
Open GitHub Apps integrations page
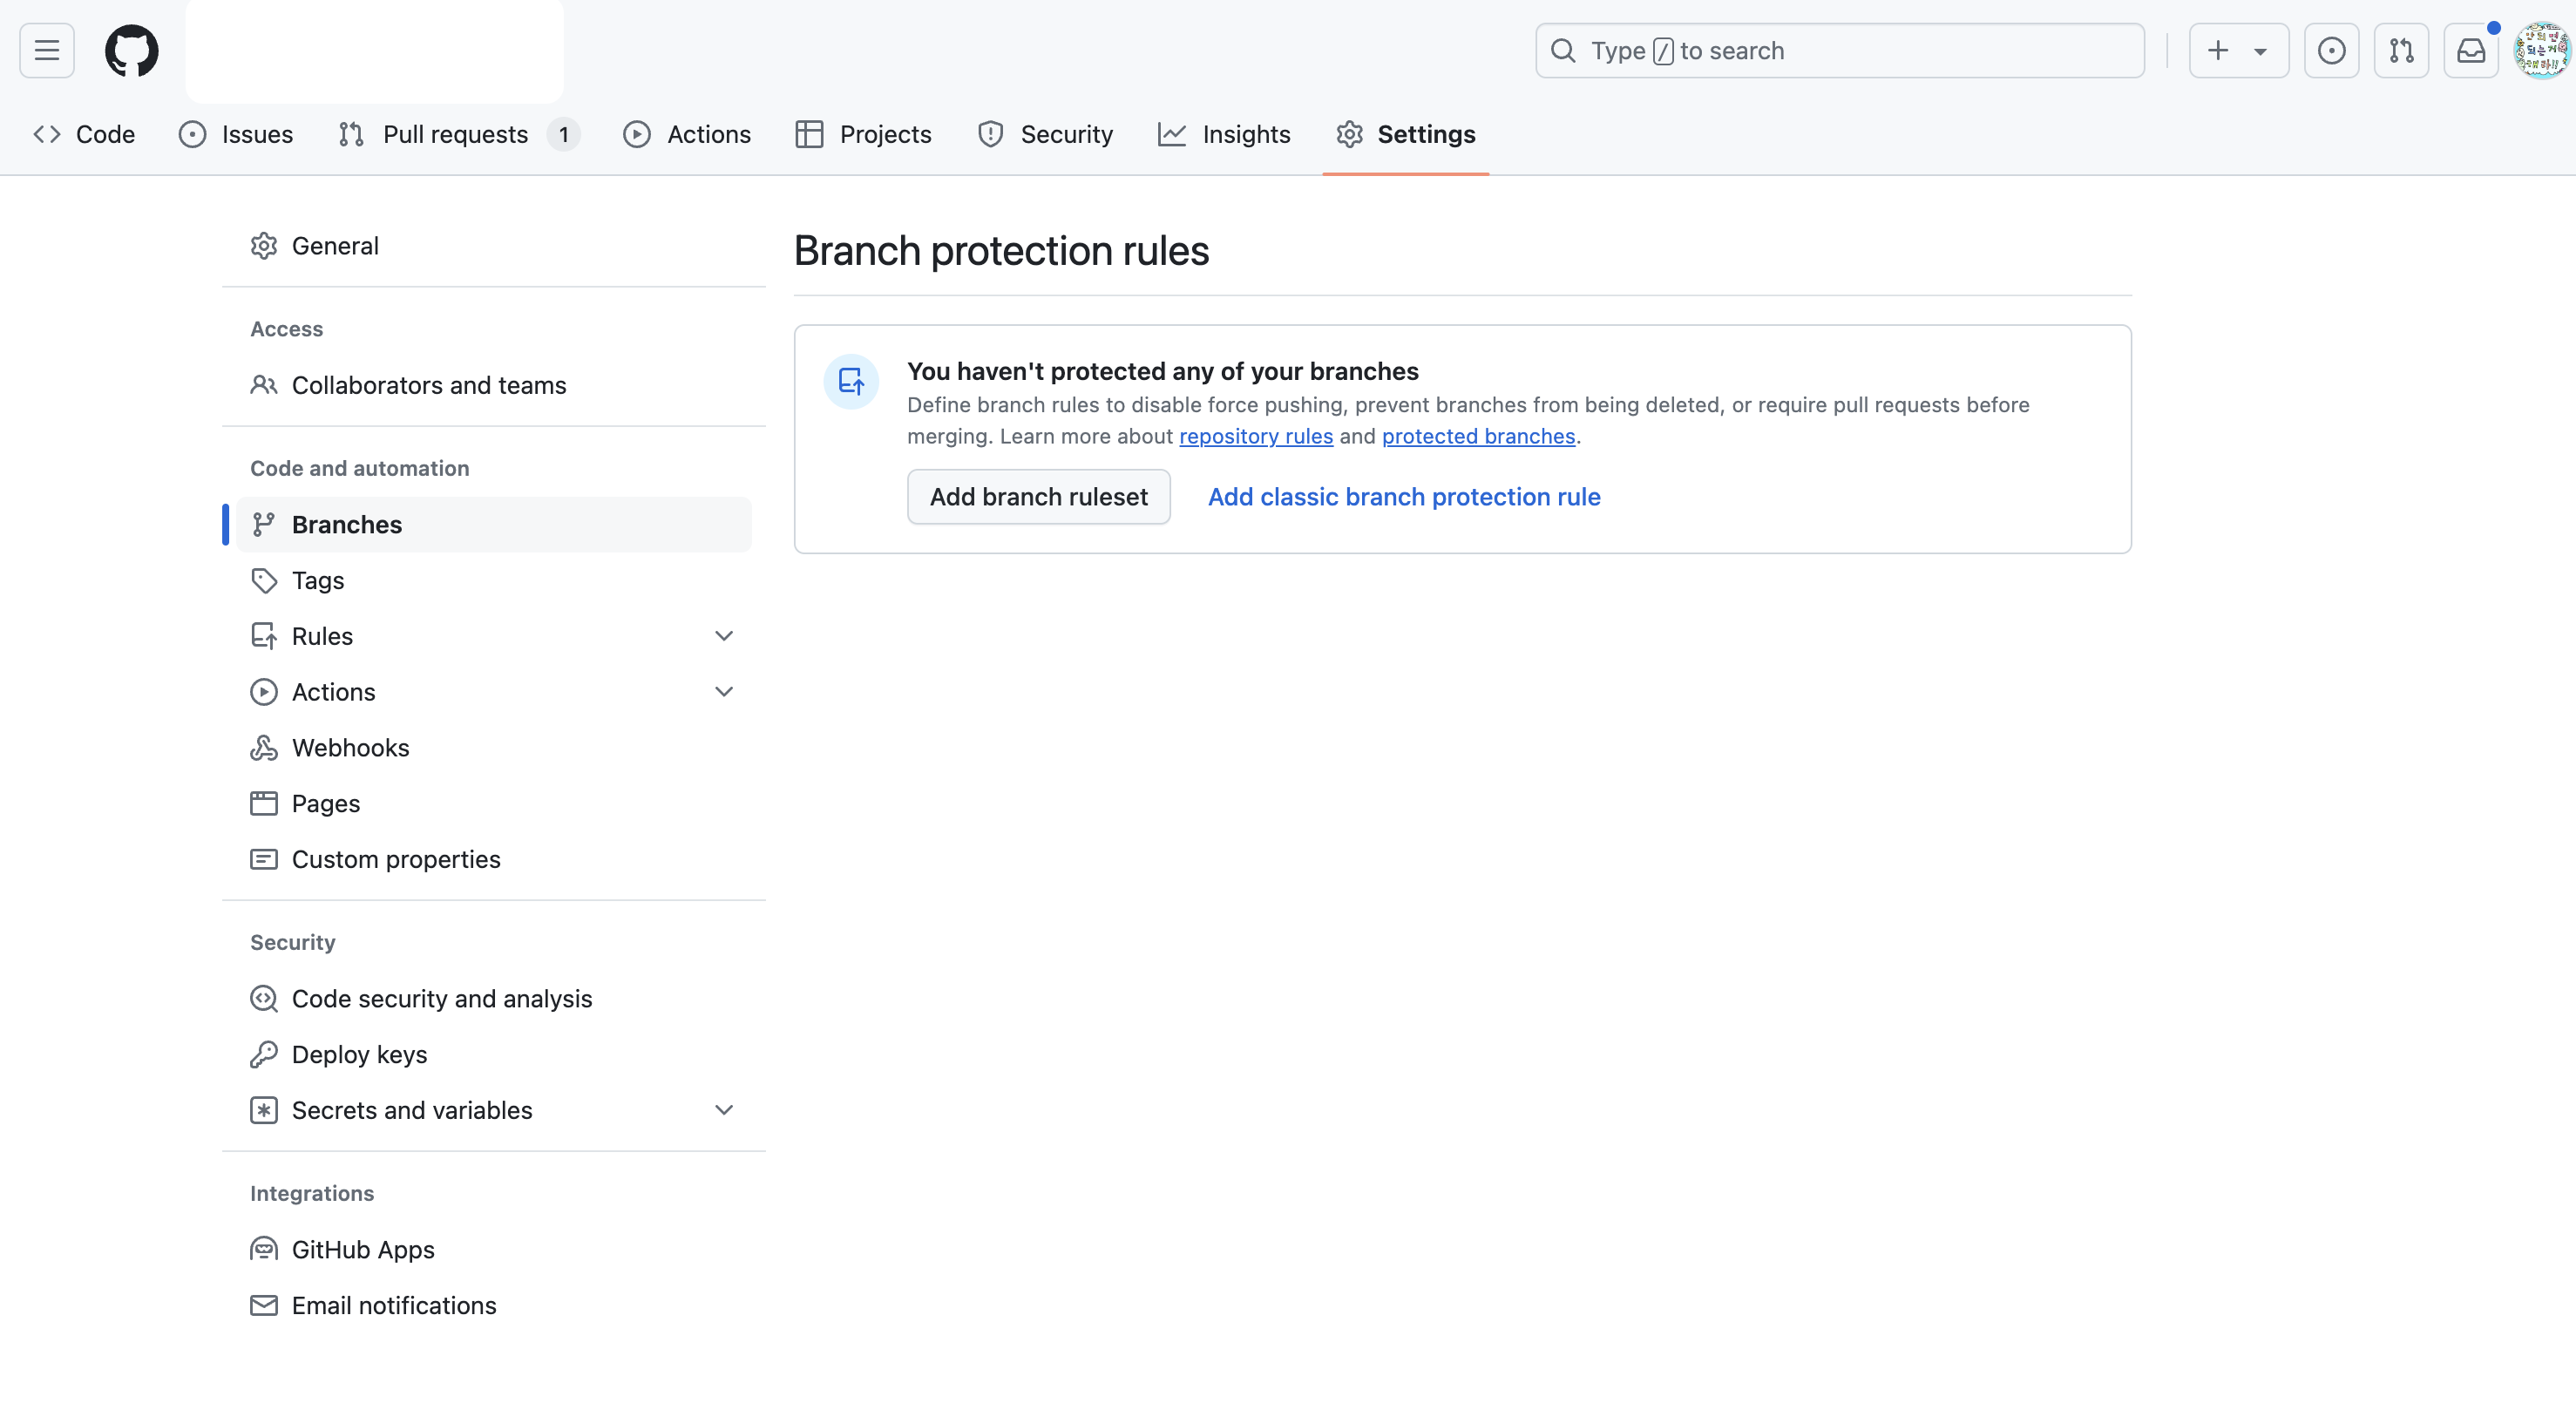pyautogui.click(x=363, y=1249)
